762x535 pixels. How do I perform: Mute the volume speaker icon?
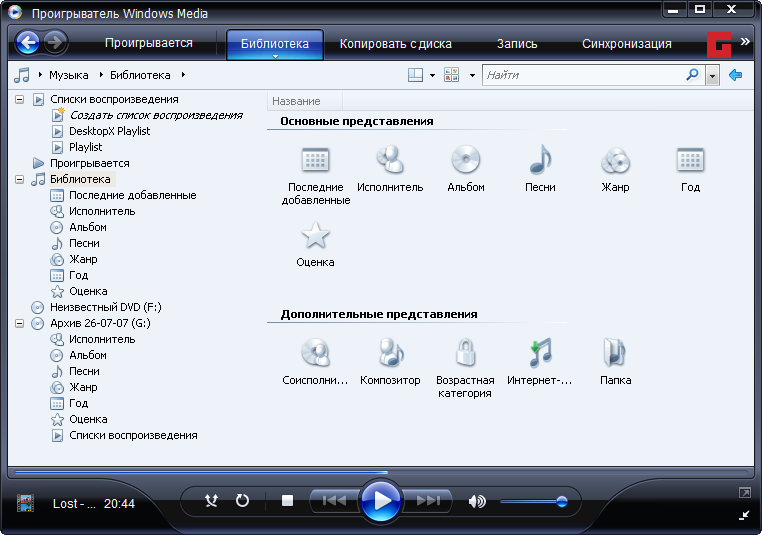tap(477, 501)
